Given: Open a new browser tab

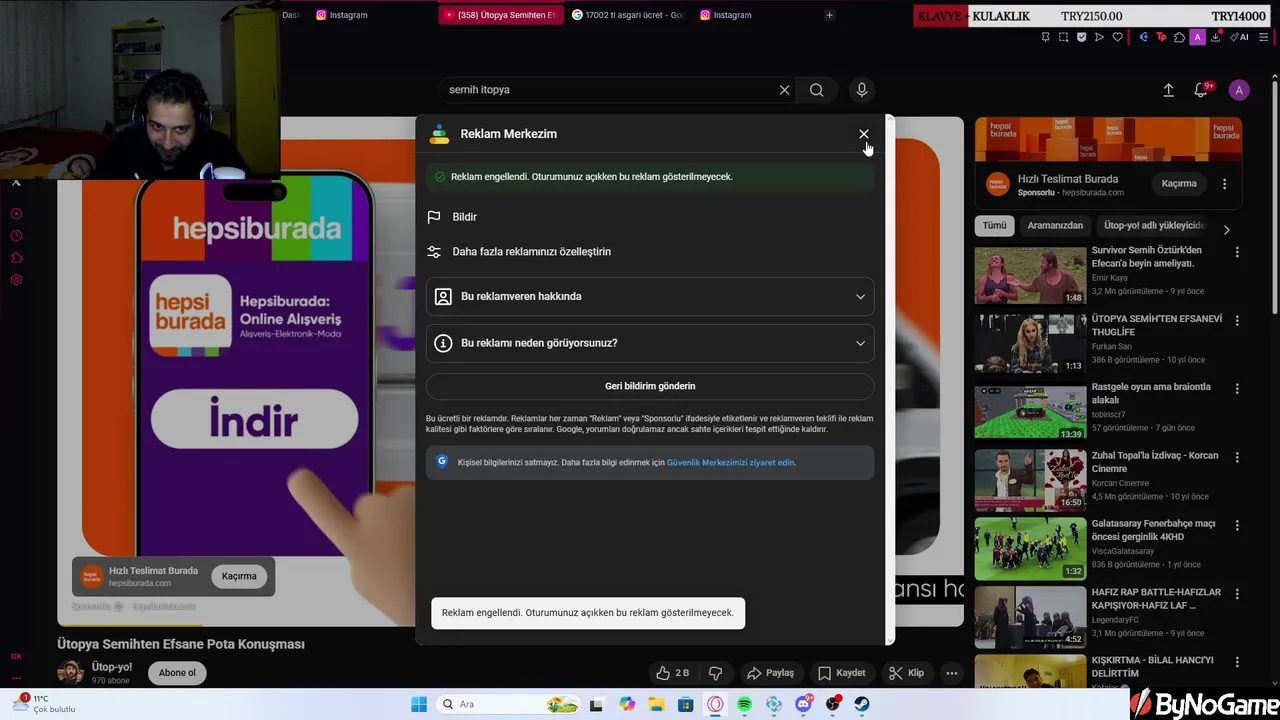Looking at the screenshot, I should [829, 15].
